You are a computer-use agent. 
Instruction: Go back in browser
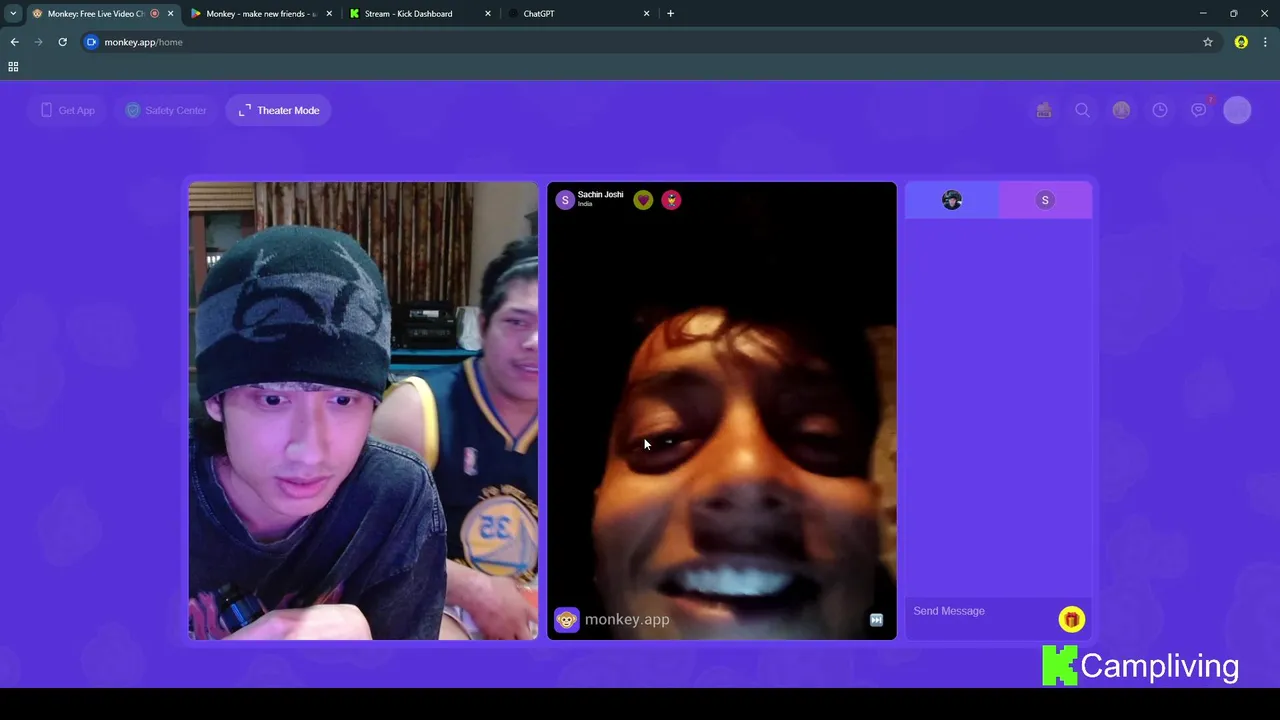(14, 42)
